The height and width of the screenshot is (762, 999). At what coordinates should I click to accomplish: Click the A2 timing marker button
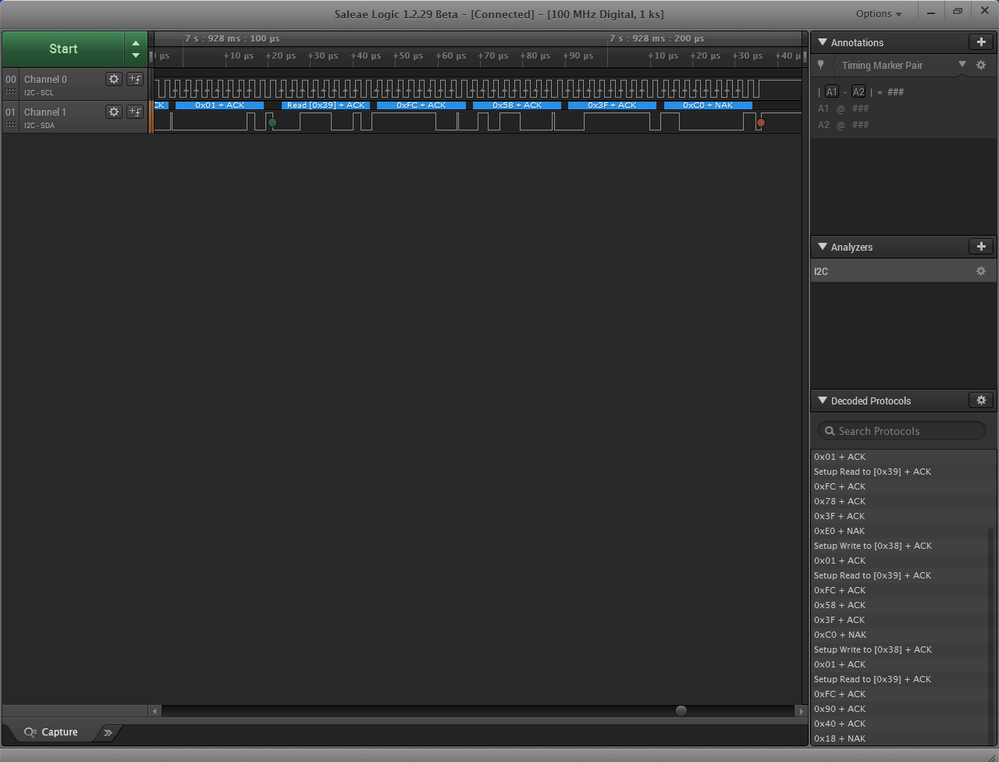click(x=858, y=92)
